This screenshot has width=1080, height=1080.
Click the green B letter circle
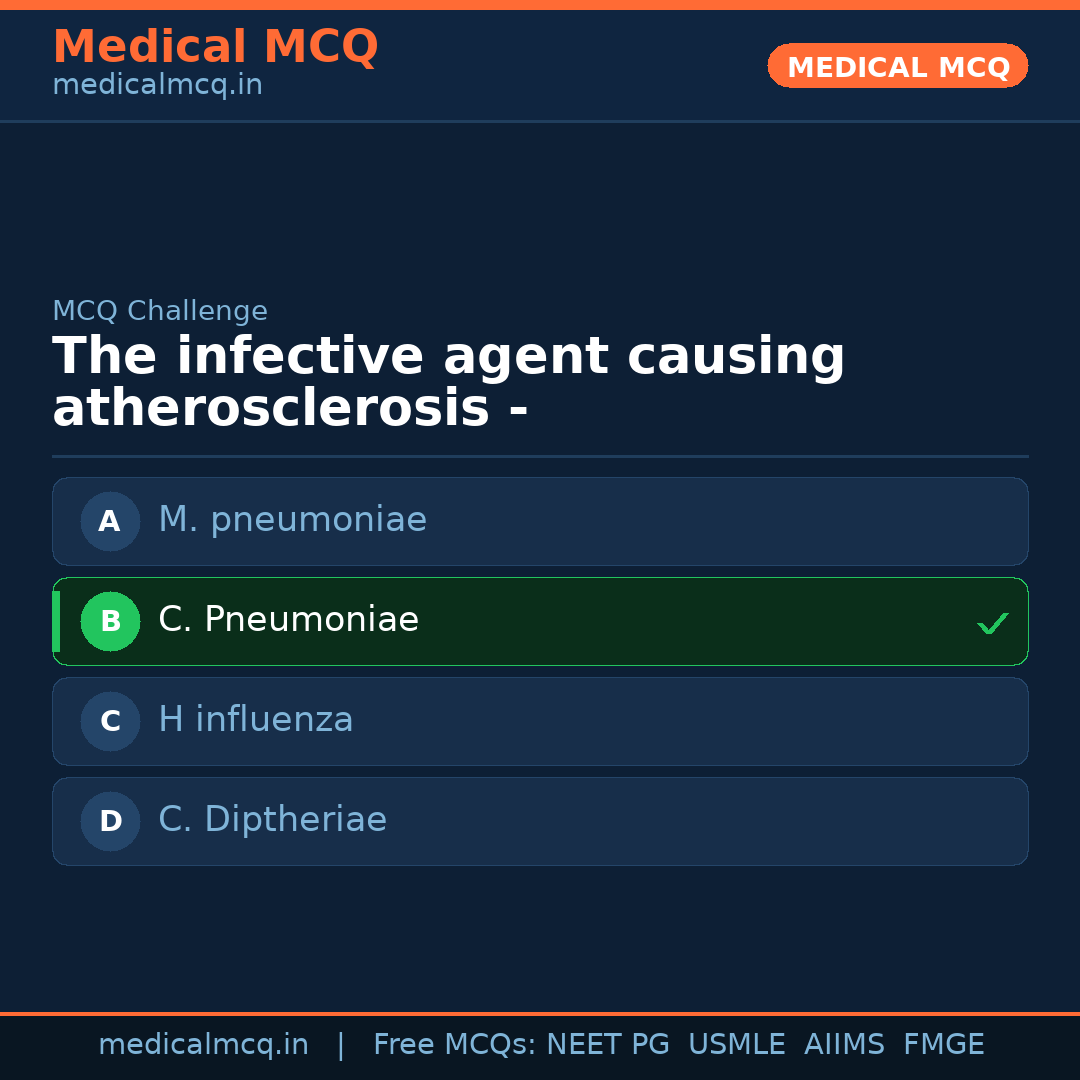(110, 621)
